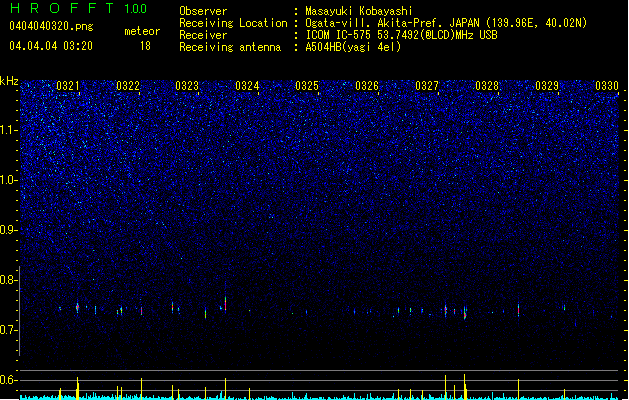
Task: Click the Receiving Location field label
Action: tap(233, 23)
